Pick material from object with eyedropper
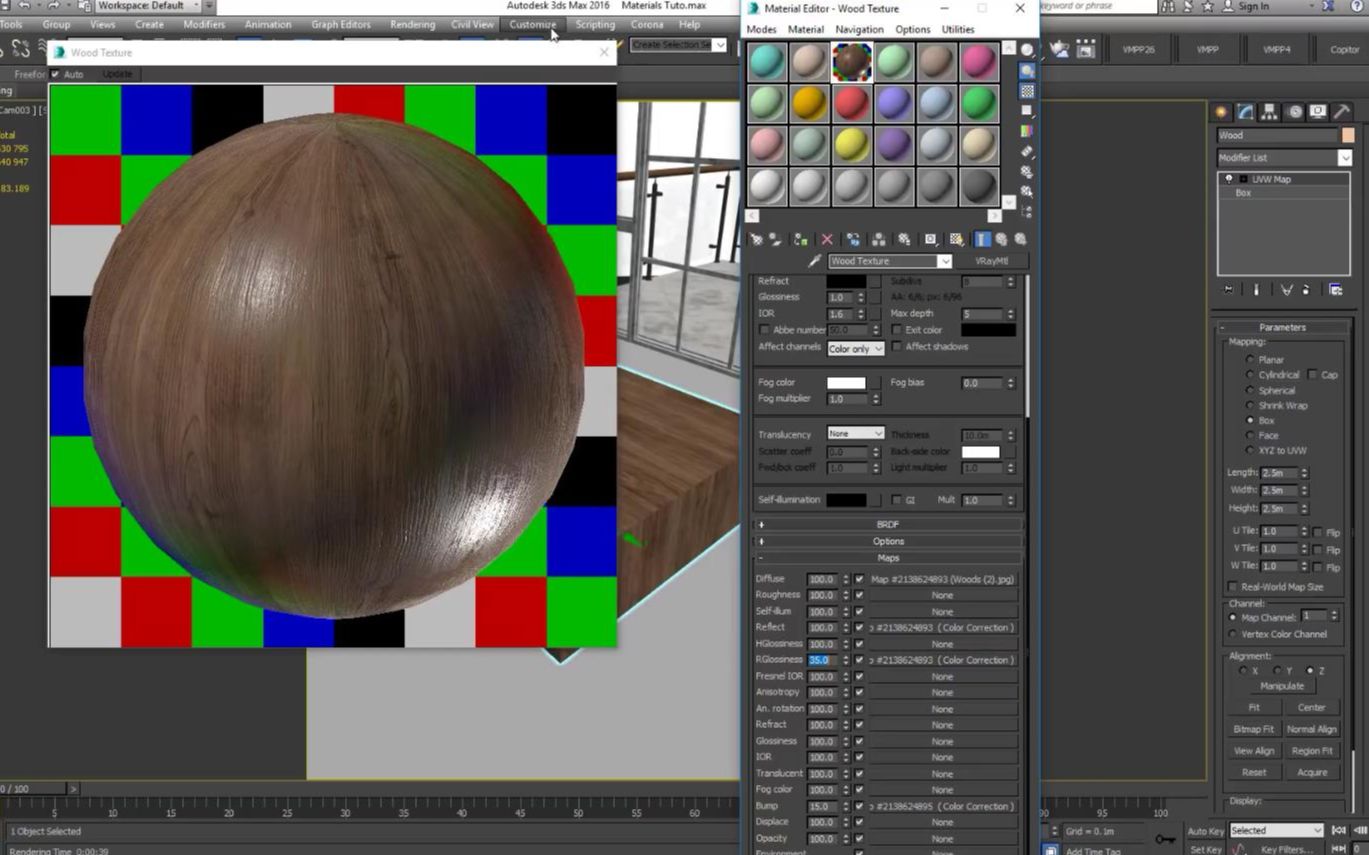The width and height of the screenshot is (1369, 855). click(814, 261)
